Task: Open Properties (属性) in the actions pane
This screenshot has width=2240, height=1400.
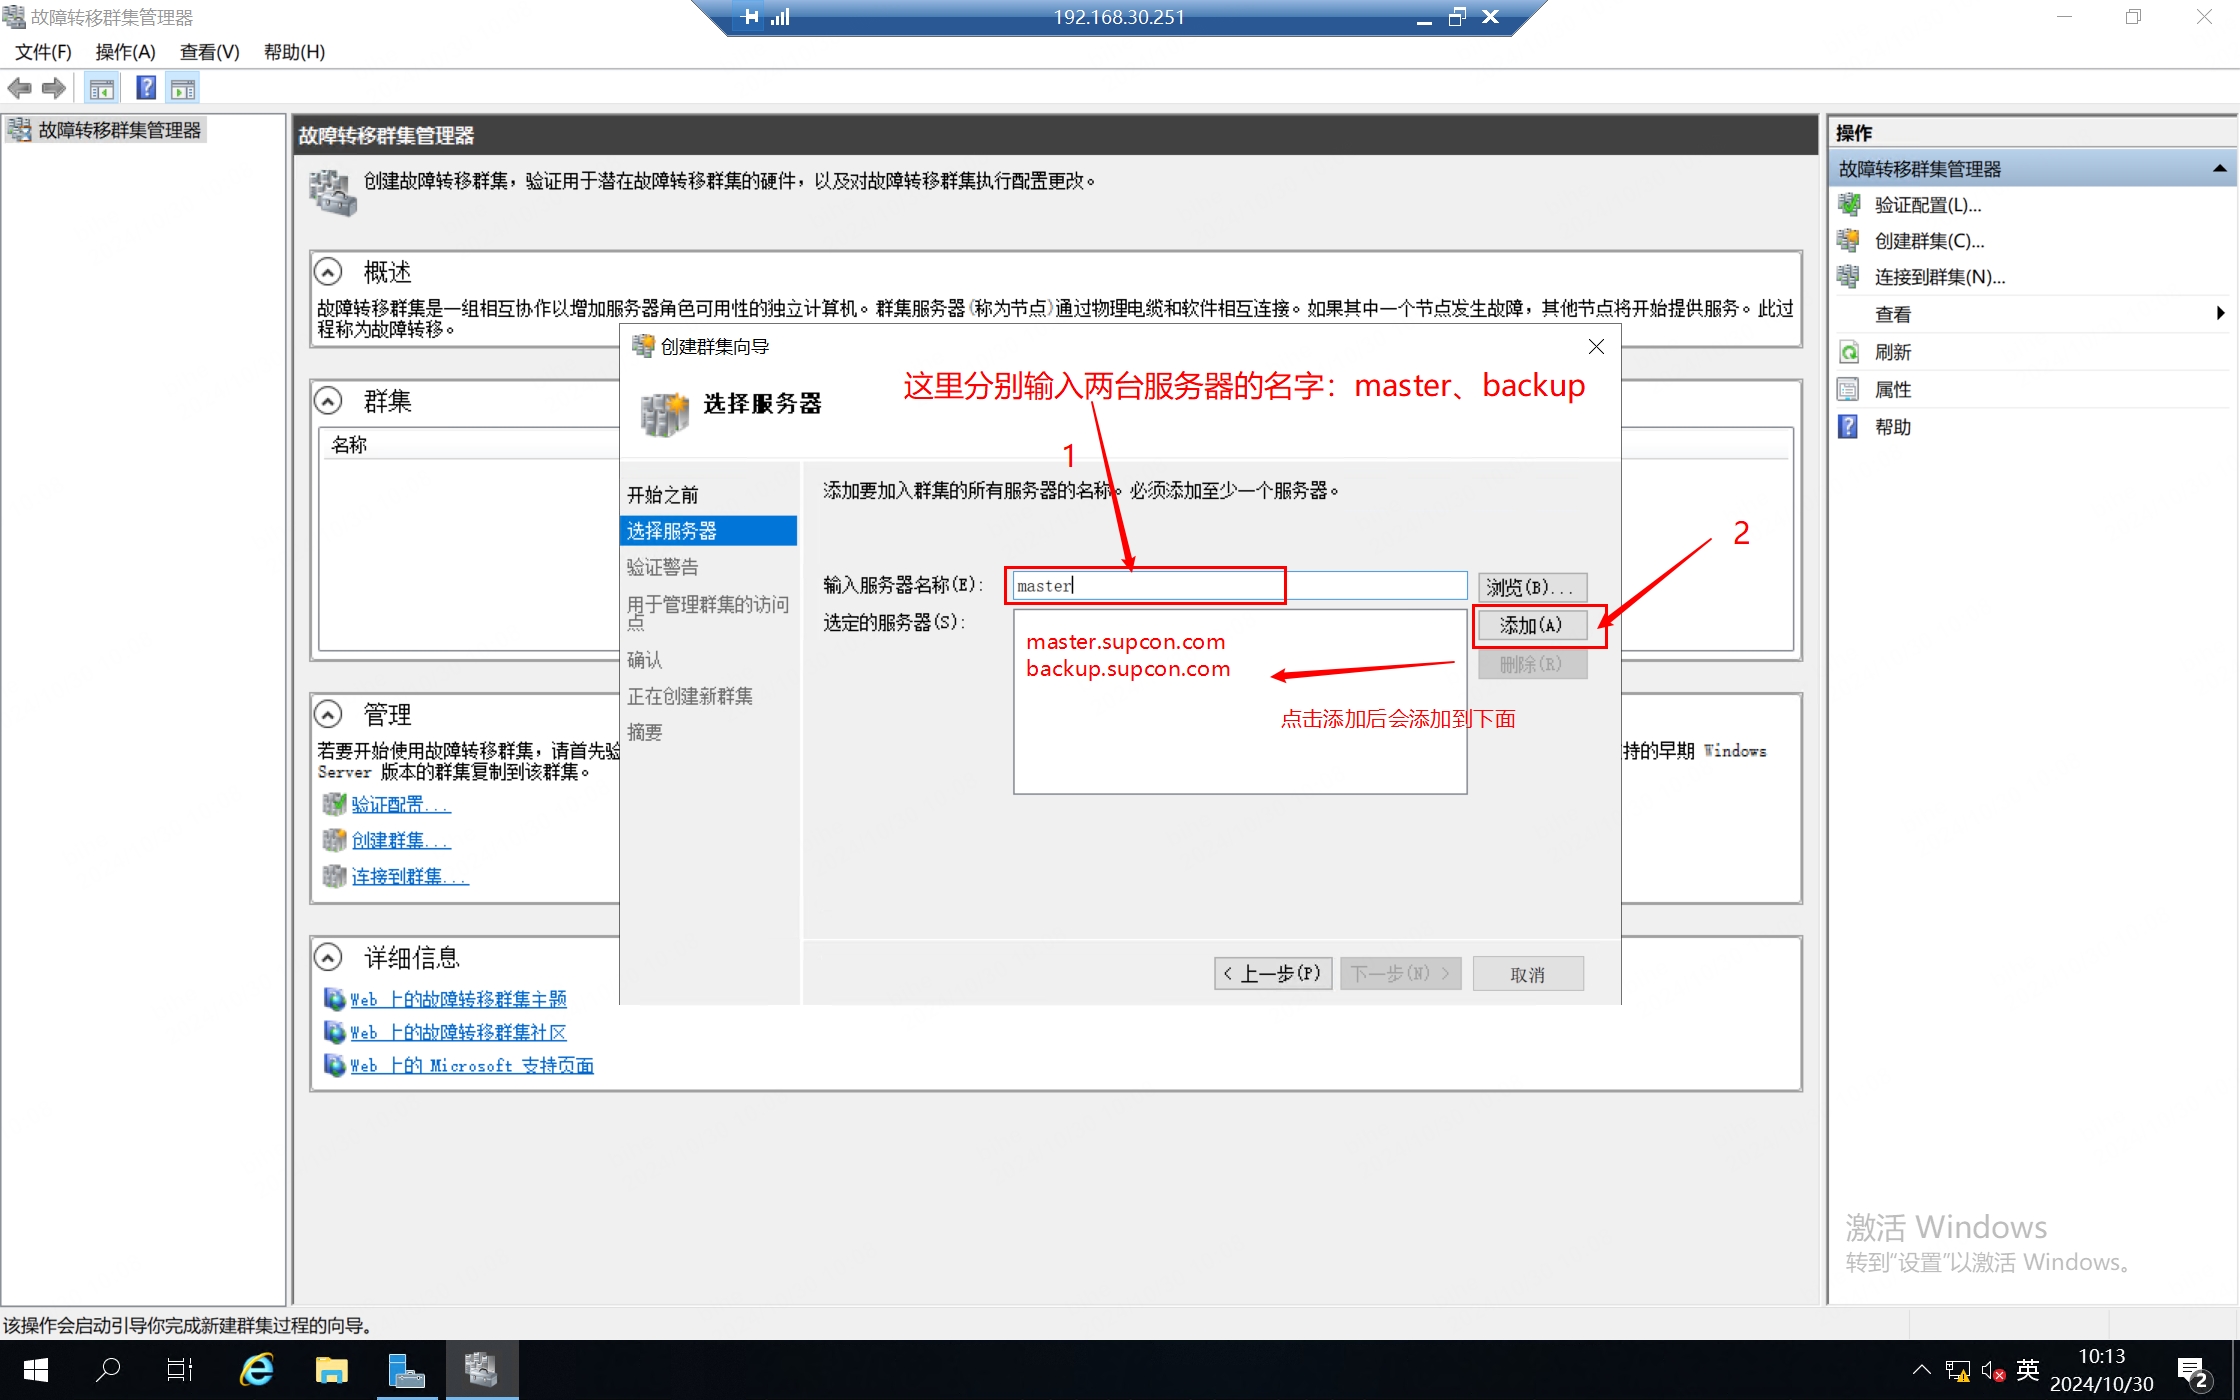Action: click(x=1892, y=390)
